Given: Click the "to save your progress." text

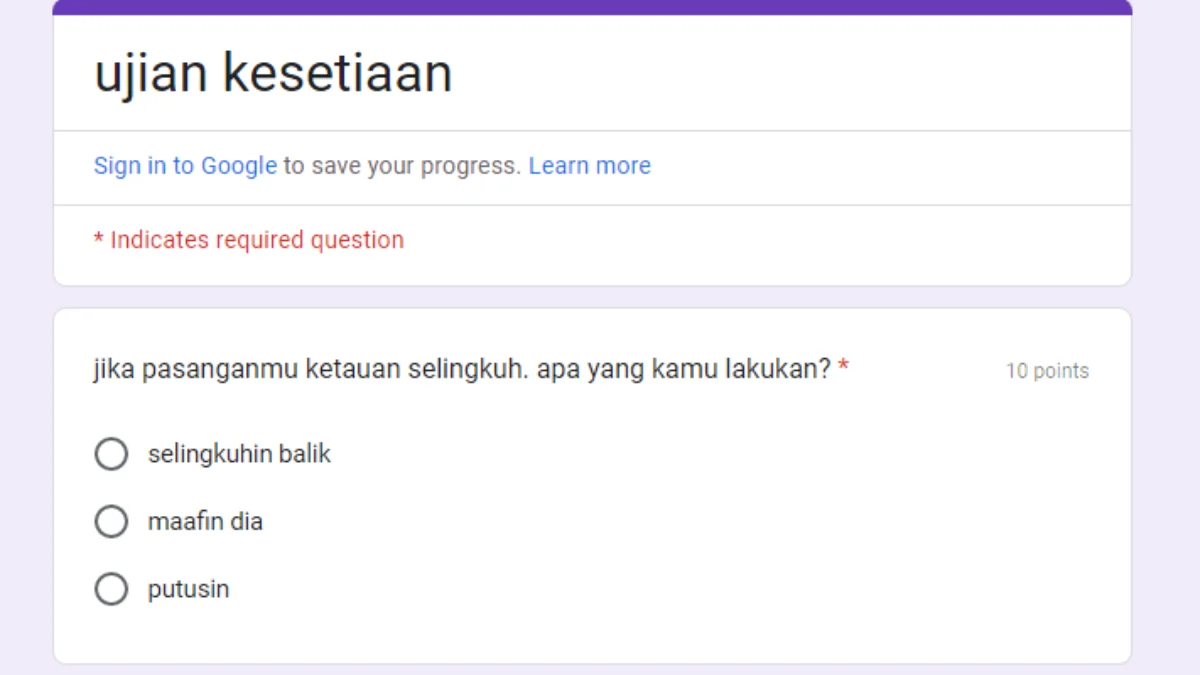Looking at the screenshot, I should tap(402, 166).
